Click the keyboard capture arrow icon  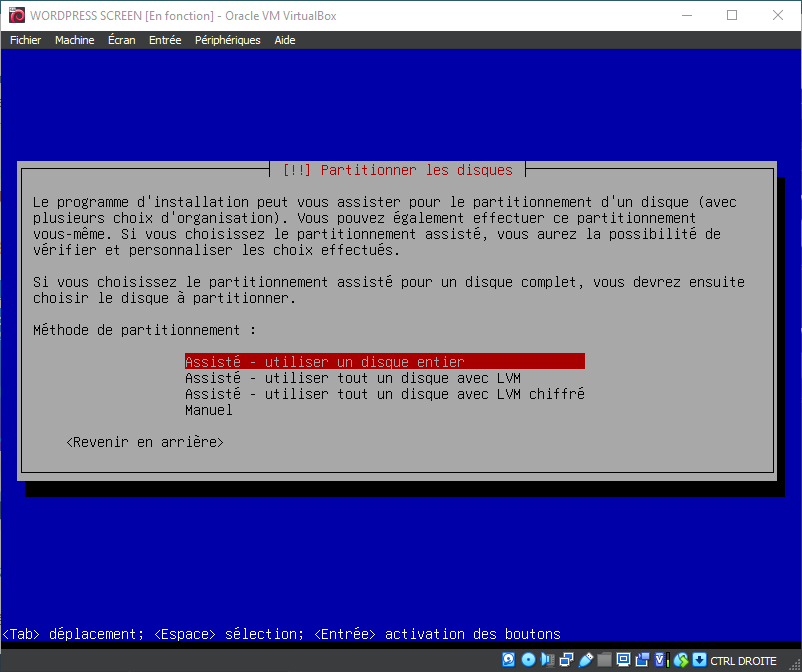(x=699, y=660)
